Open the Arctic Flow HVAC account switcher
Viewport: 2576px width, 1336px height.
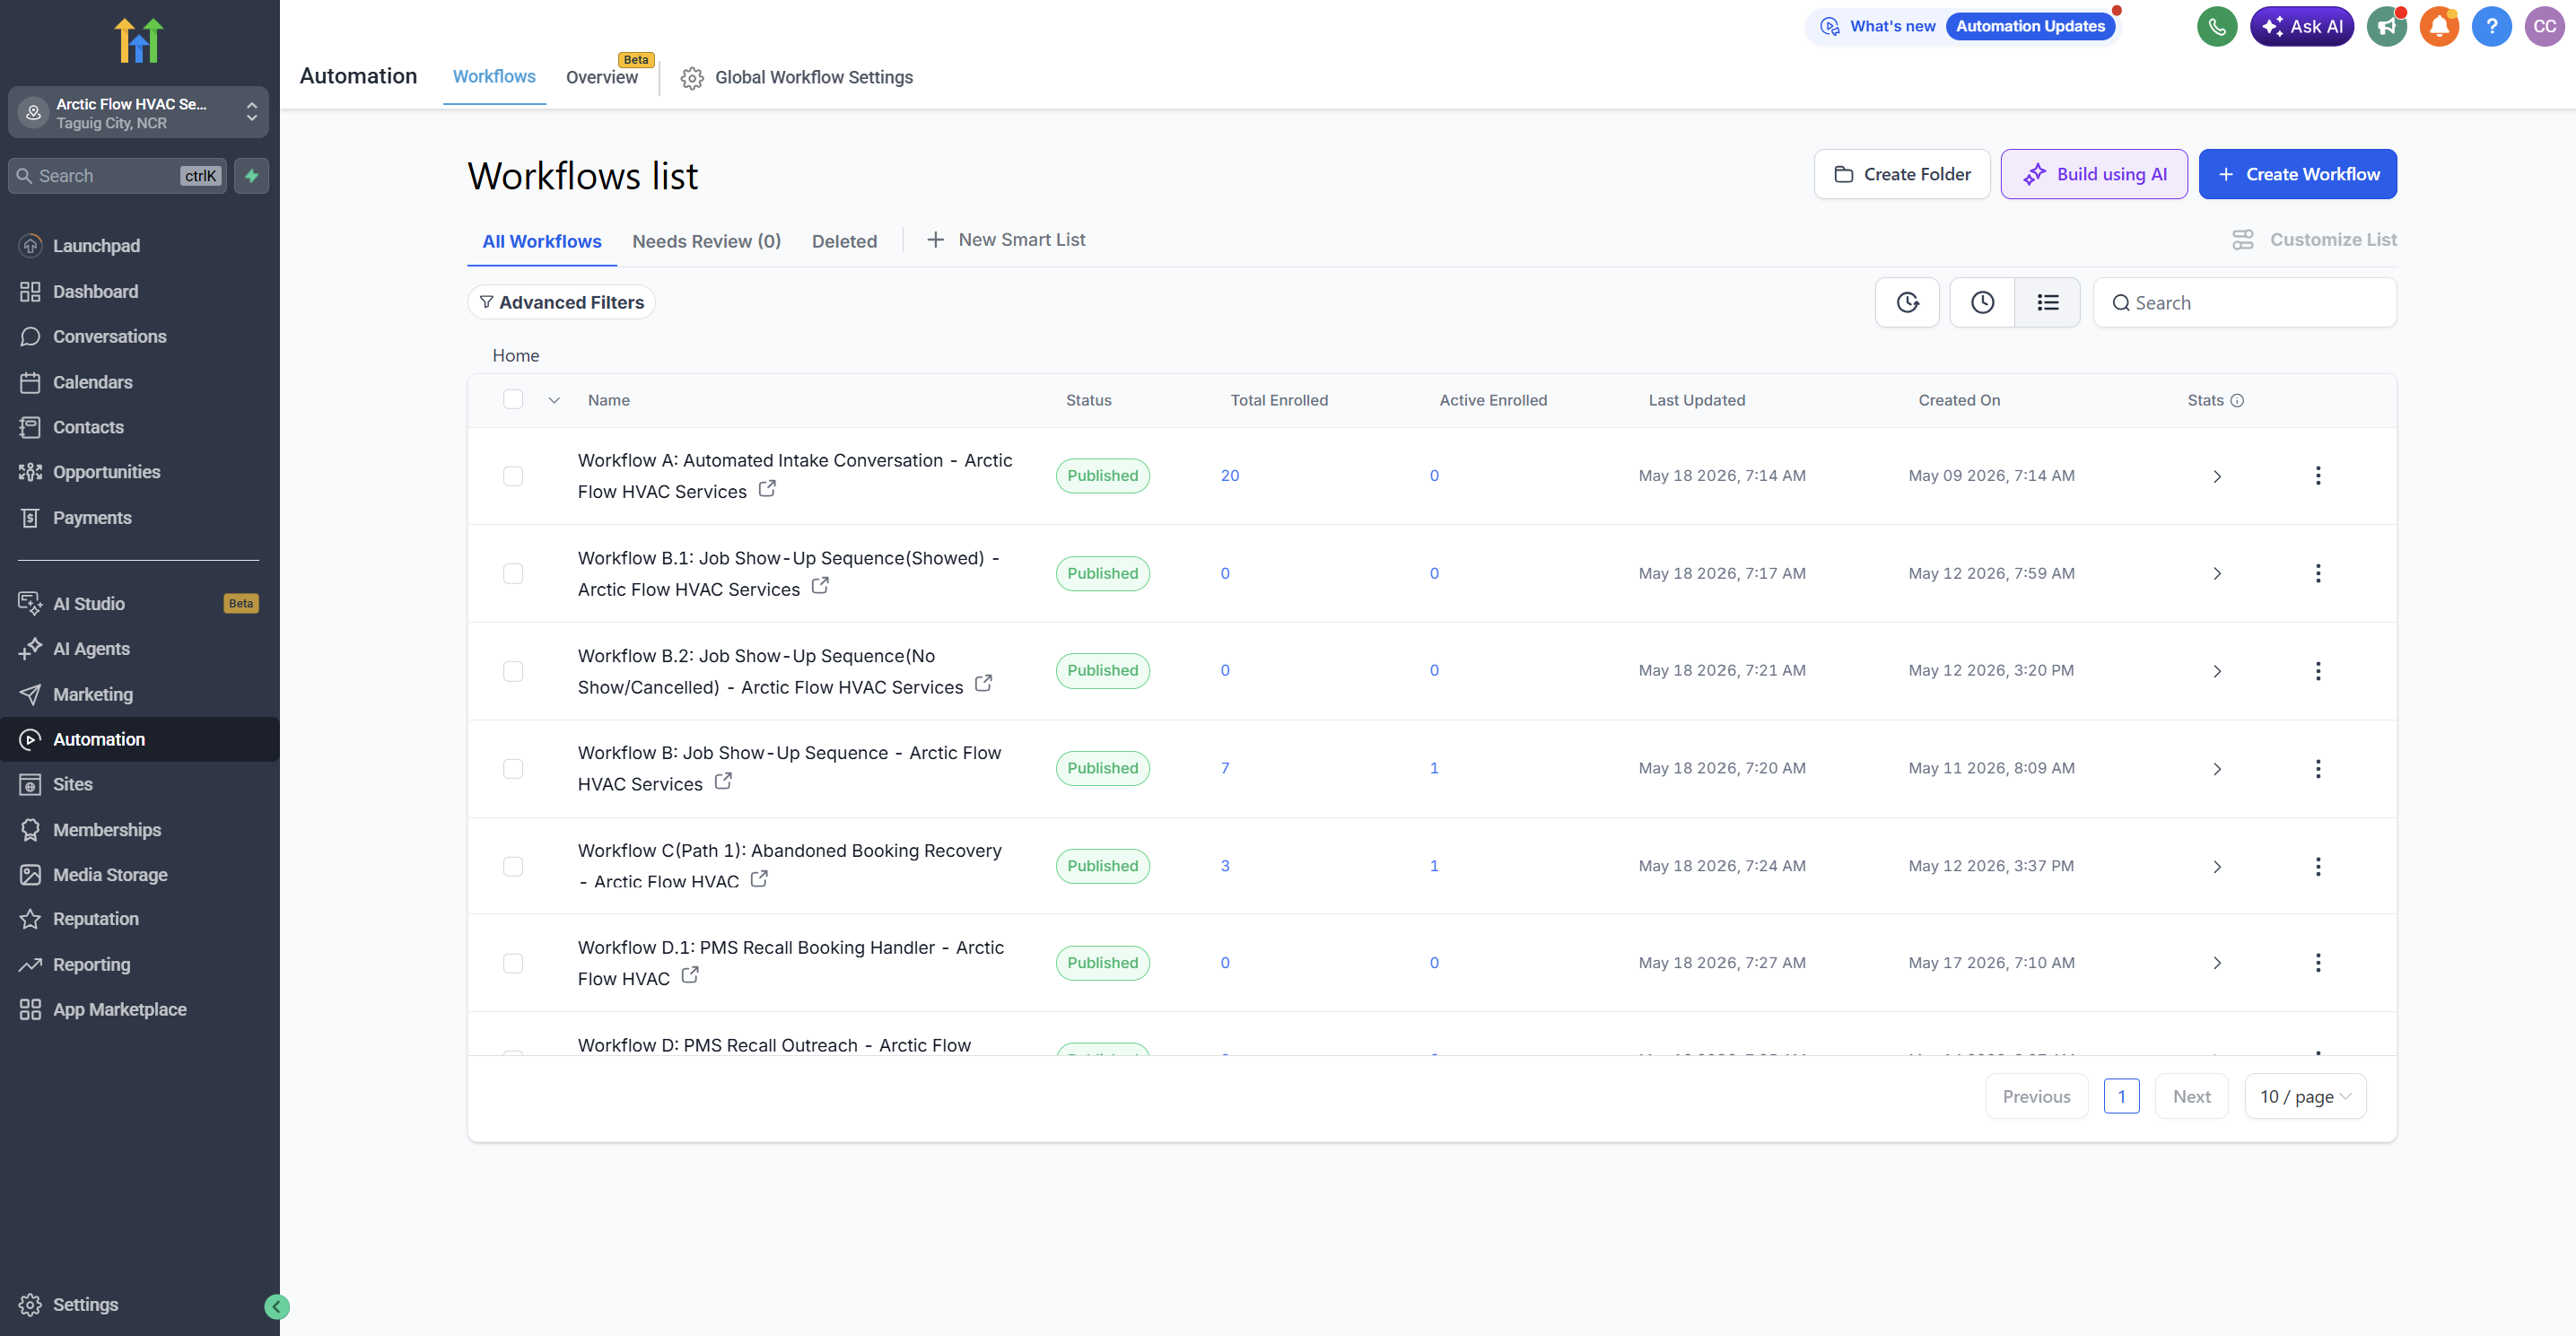tap(138, 113)
